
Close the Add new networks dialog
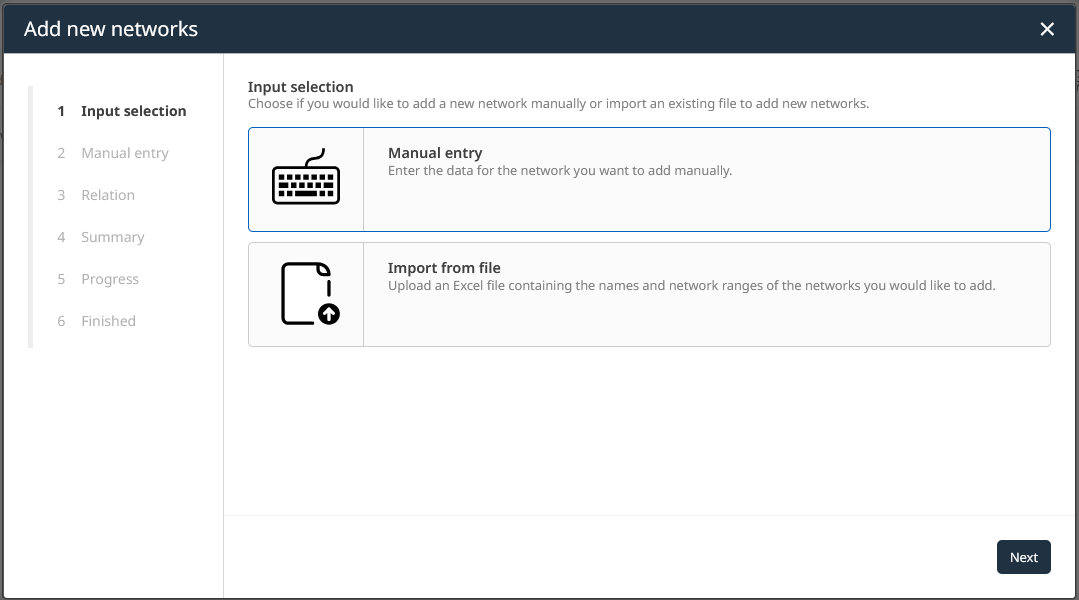click(1047, 29)
